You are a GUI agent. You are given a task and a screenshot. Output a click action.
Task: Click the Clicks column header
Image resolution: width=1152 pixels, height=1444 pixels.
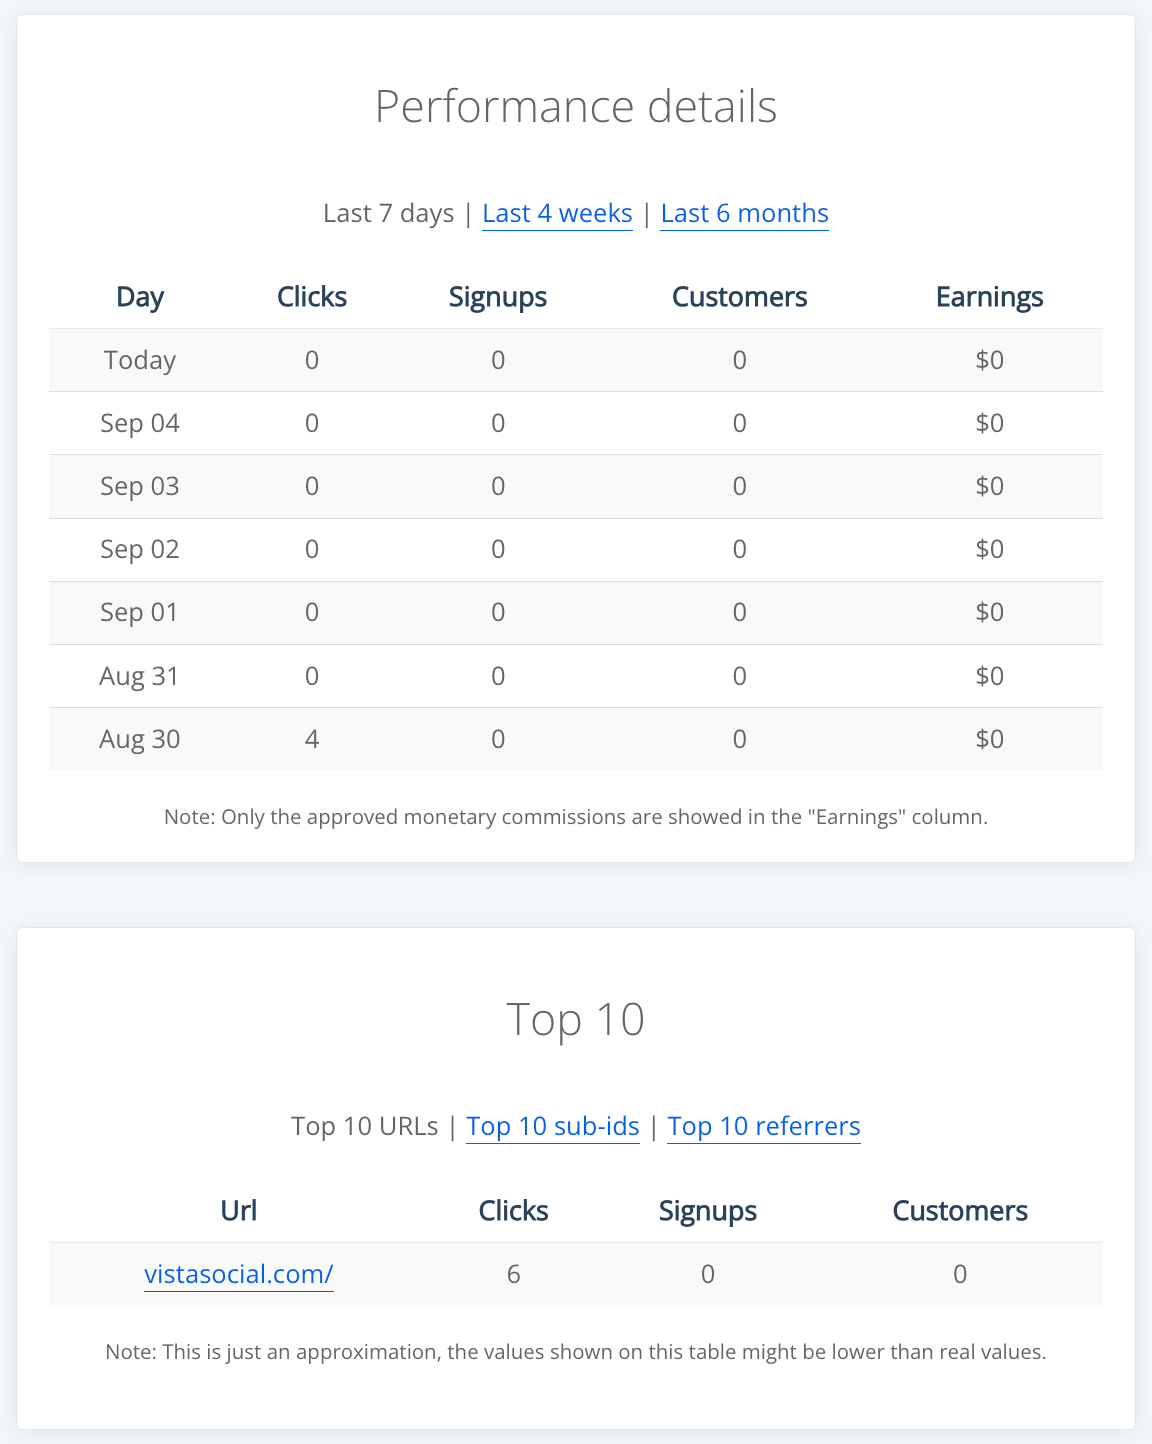pyautogui.click(x=311, y=296)
